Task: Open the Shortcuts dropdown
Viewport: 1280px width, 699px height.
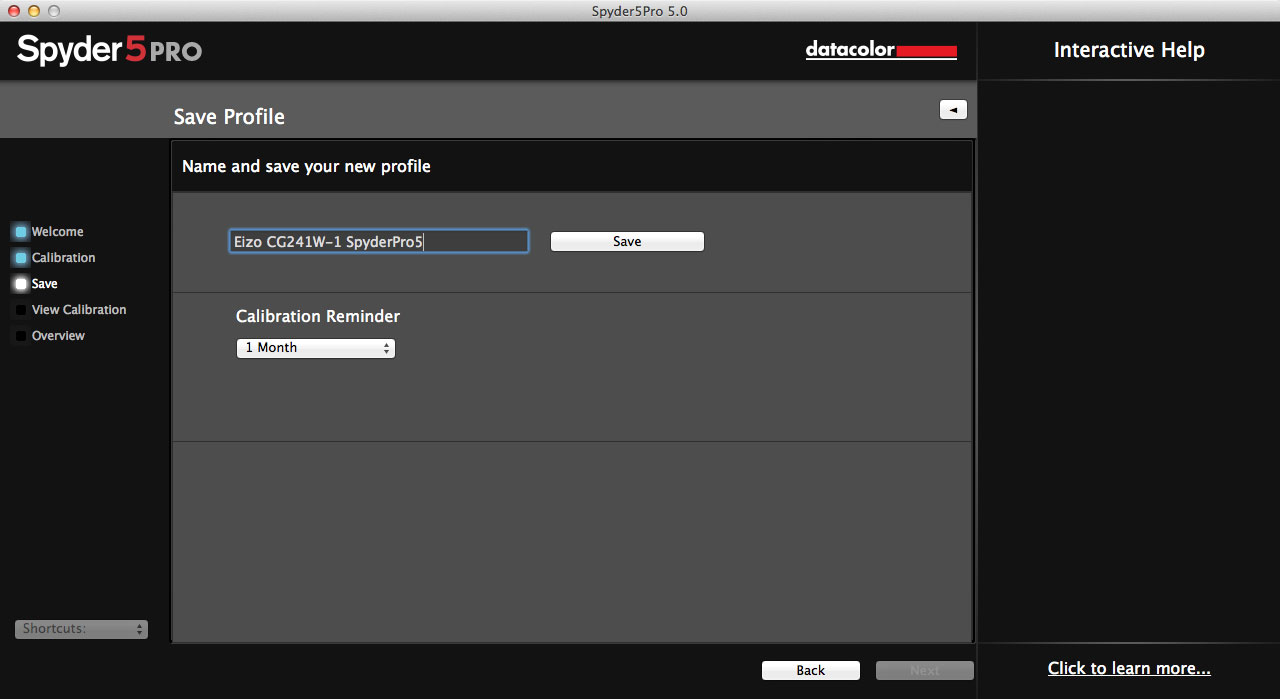Action: coord(81,629)
